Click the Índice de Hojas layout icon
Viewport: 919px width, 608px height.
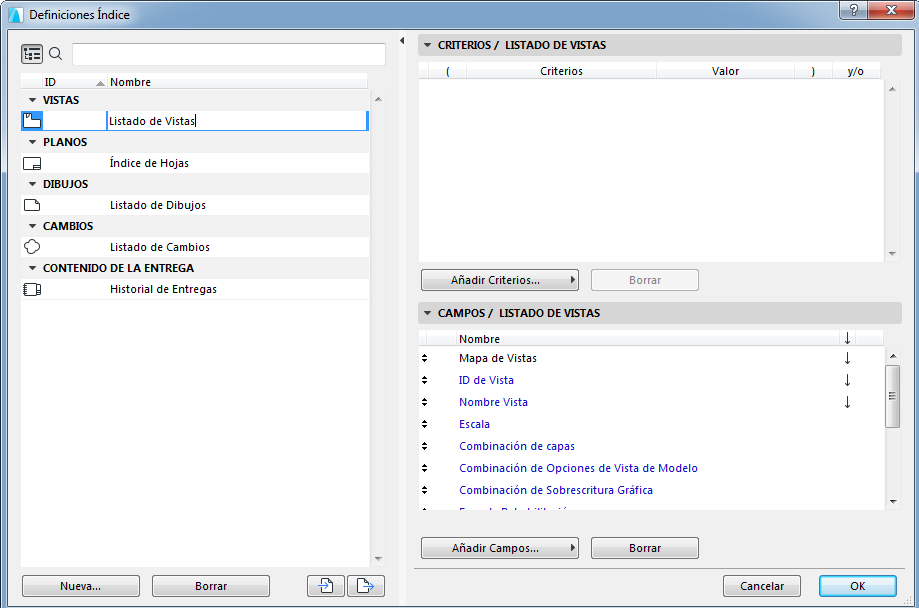[31, 163]
